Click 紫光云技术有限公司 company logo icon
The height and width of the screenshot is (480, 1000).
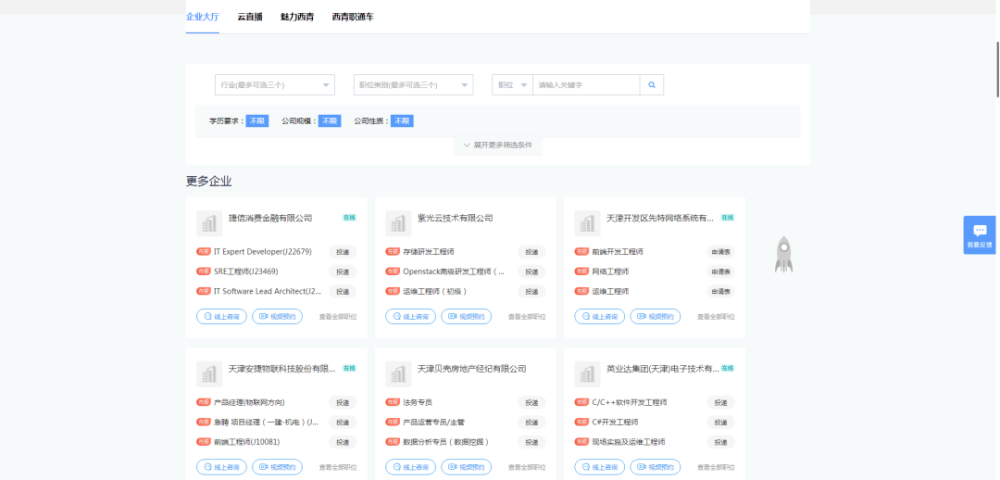click(x=398, y=223)
